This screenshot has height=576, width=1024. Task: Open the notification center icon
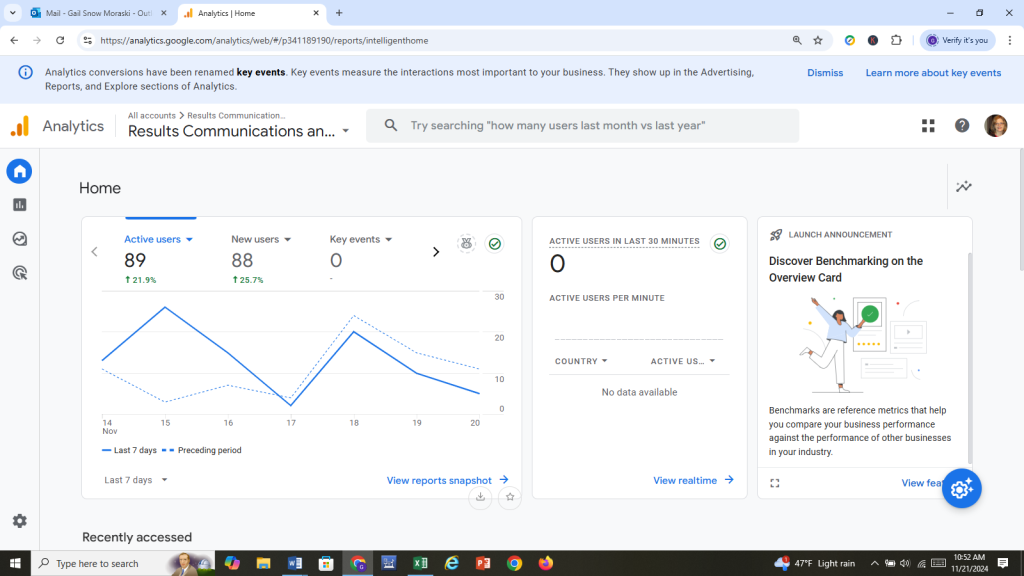(1003, 563)
